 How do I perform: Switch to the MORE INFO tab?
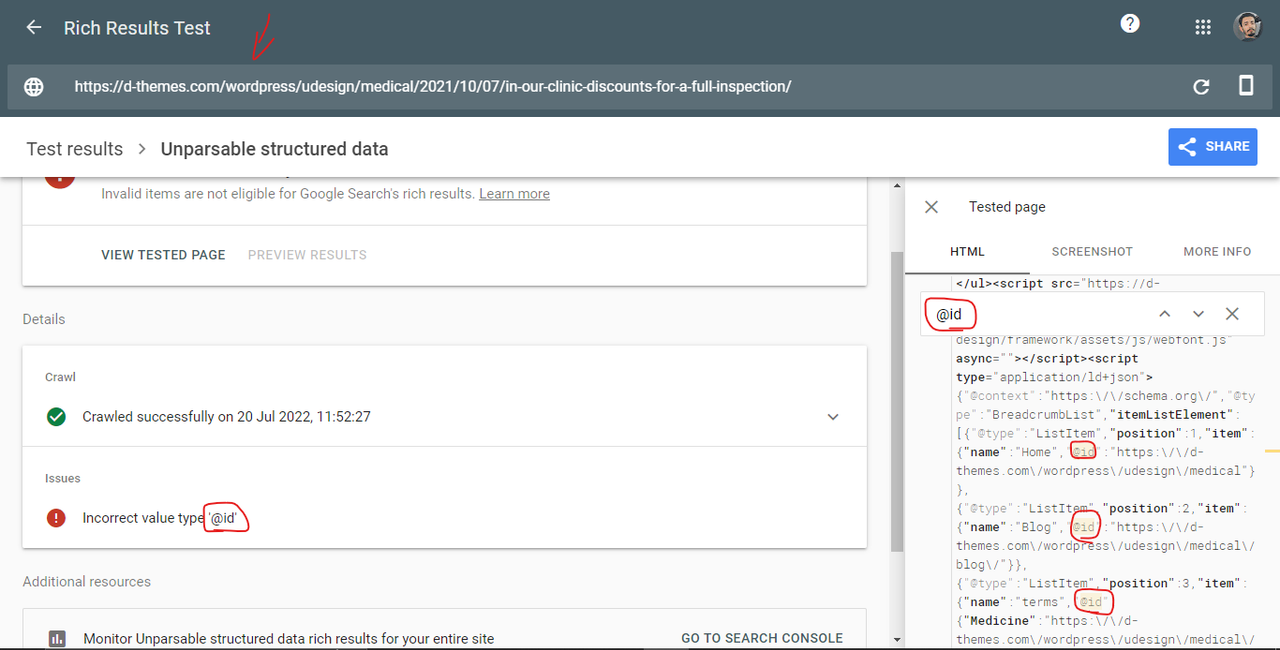pos(1217,252)
